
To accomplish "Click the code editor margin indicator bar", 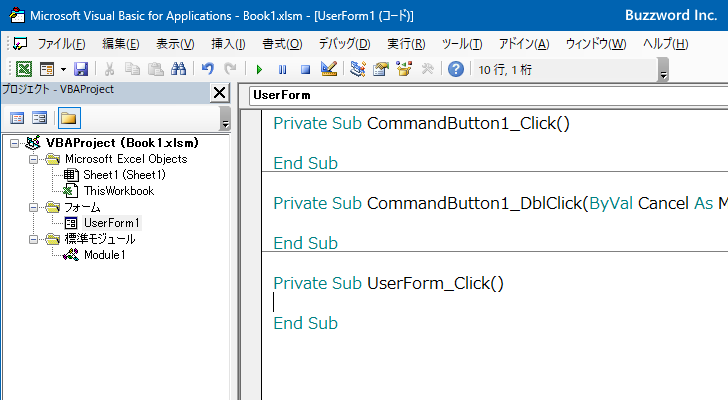I will (x=251, y=254).
